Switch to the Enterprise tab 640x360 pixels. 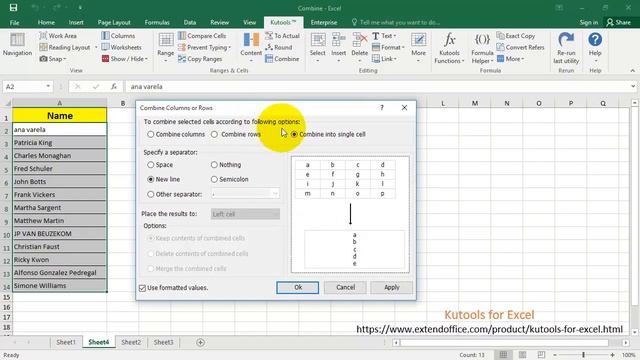click(324, 22)
